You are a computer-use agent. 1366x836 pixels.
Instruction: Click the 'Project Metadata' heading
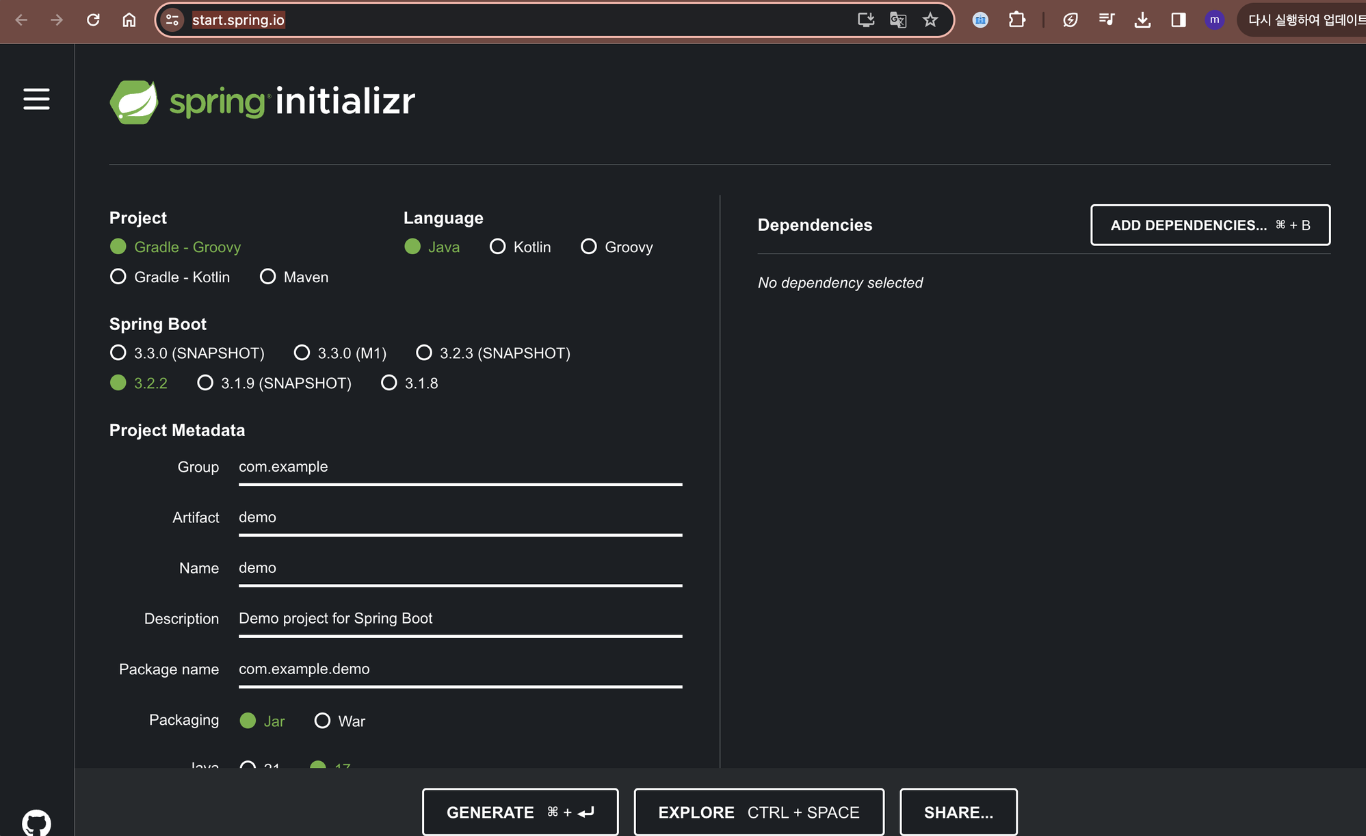point(177,430)
